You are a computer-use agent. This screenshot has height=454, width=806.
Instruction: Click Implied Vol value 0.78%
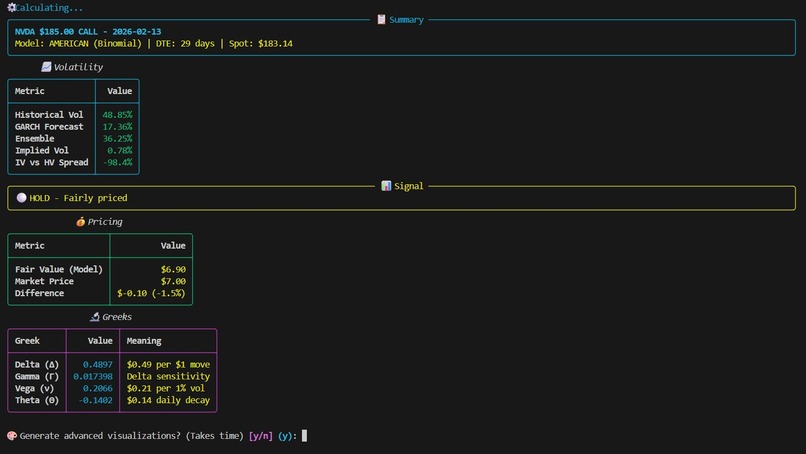click(x=120, y=150)
